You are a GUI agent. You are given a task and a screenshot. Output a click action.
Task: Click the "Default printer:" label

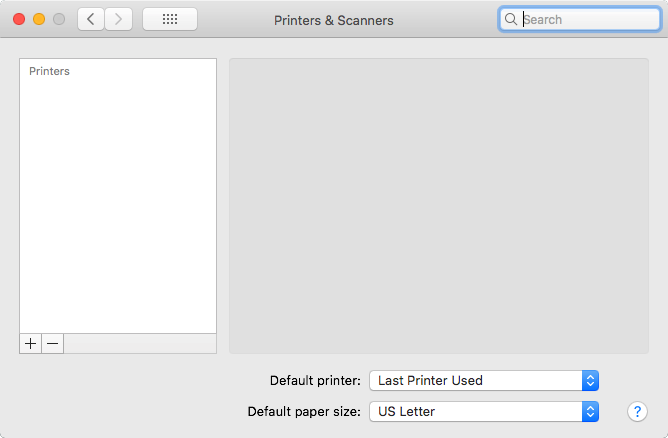(x=315, y=380)
